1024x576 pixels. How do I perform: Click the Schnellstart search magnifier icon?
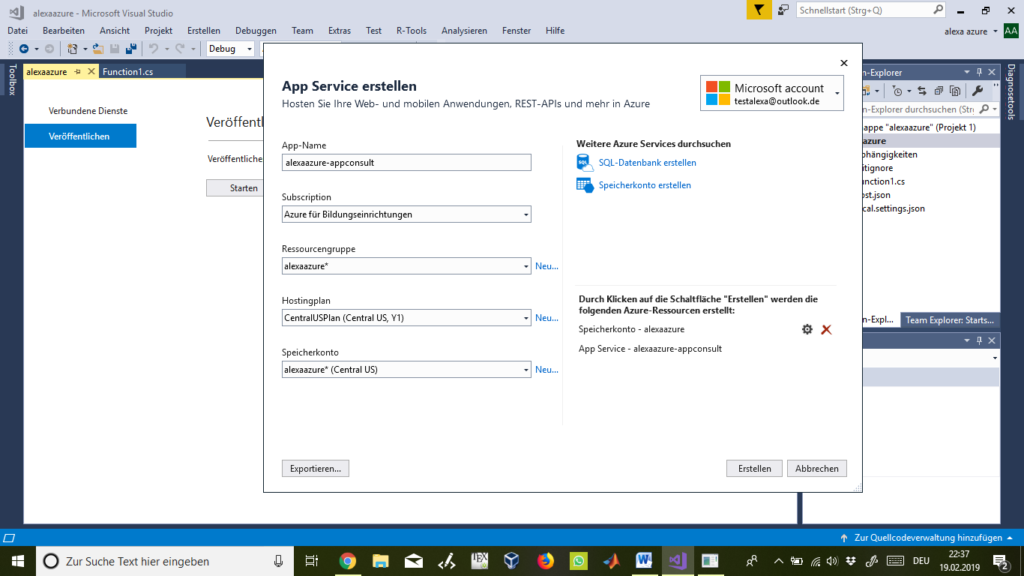click(938, 10)
